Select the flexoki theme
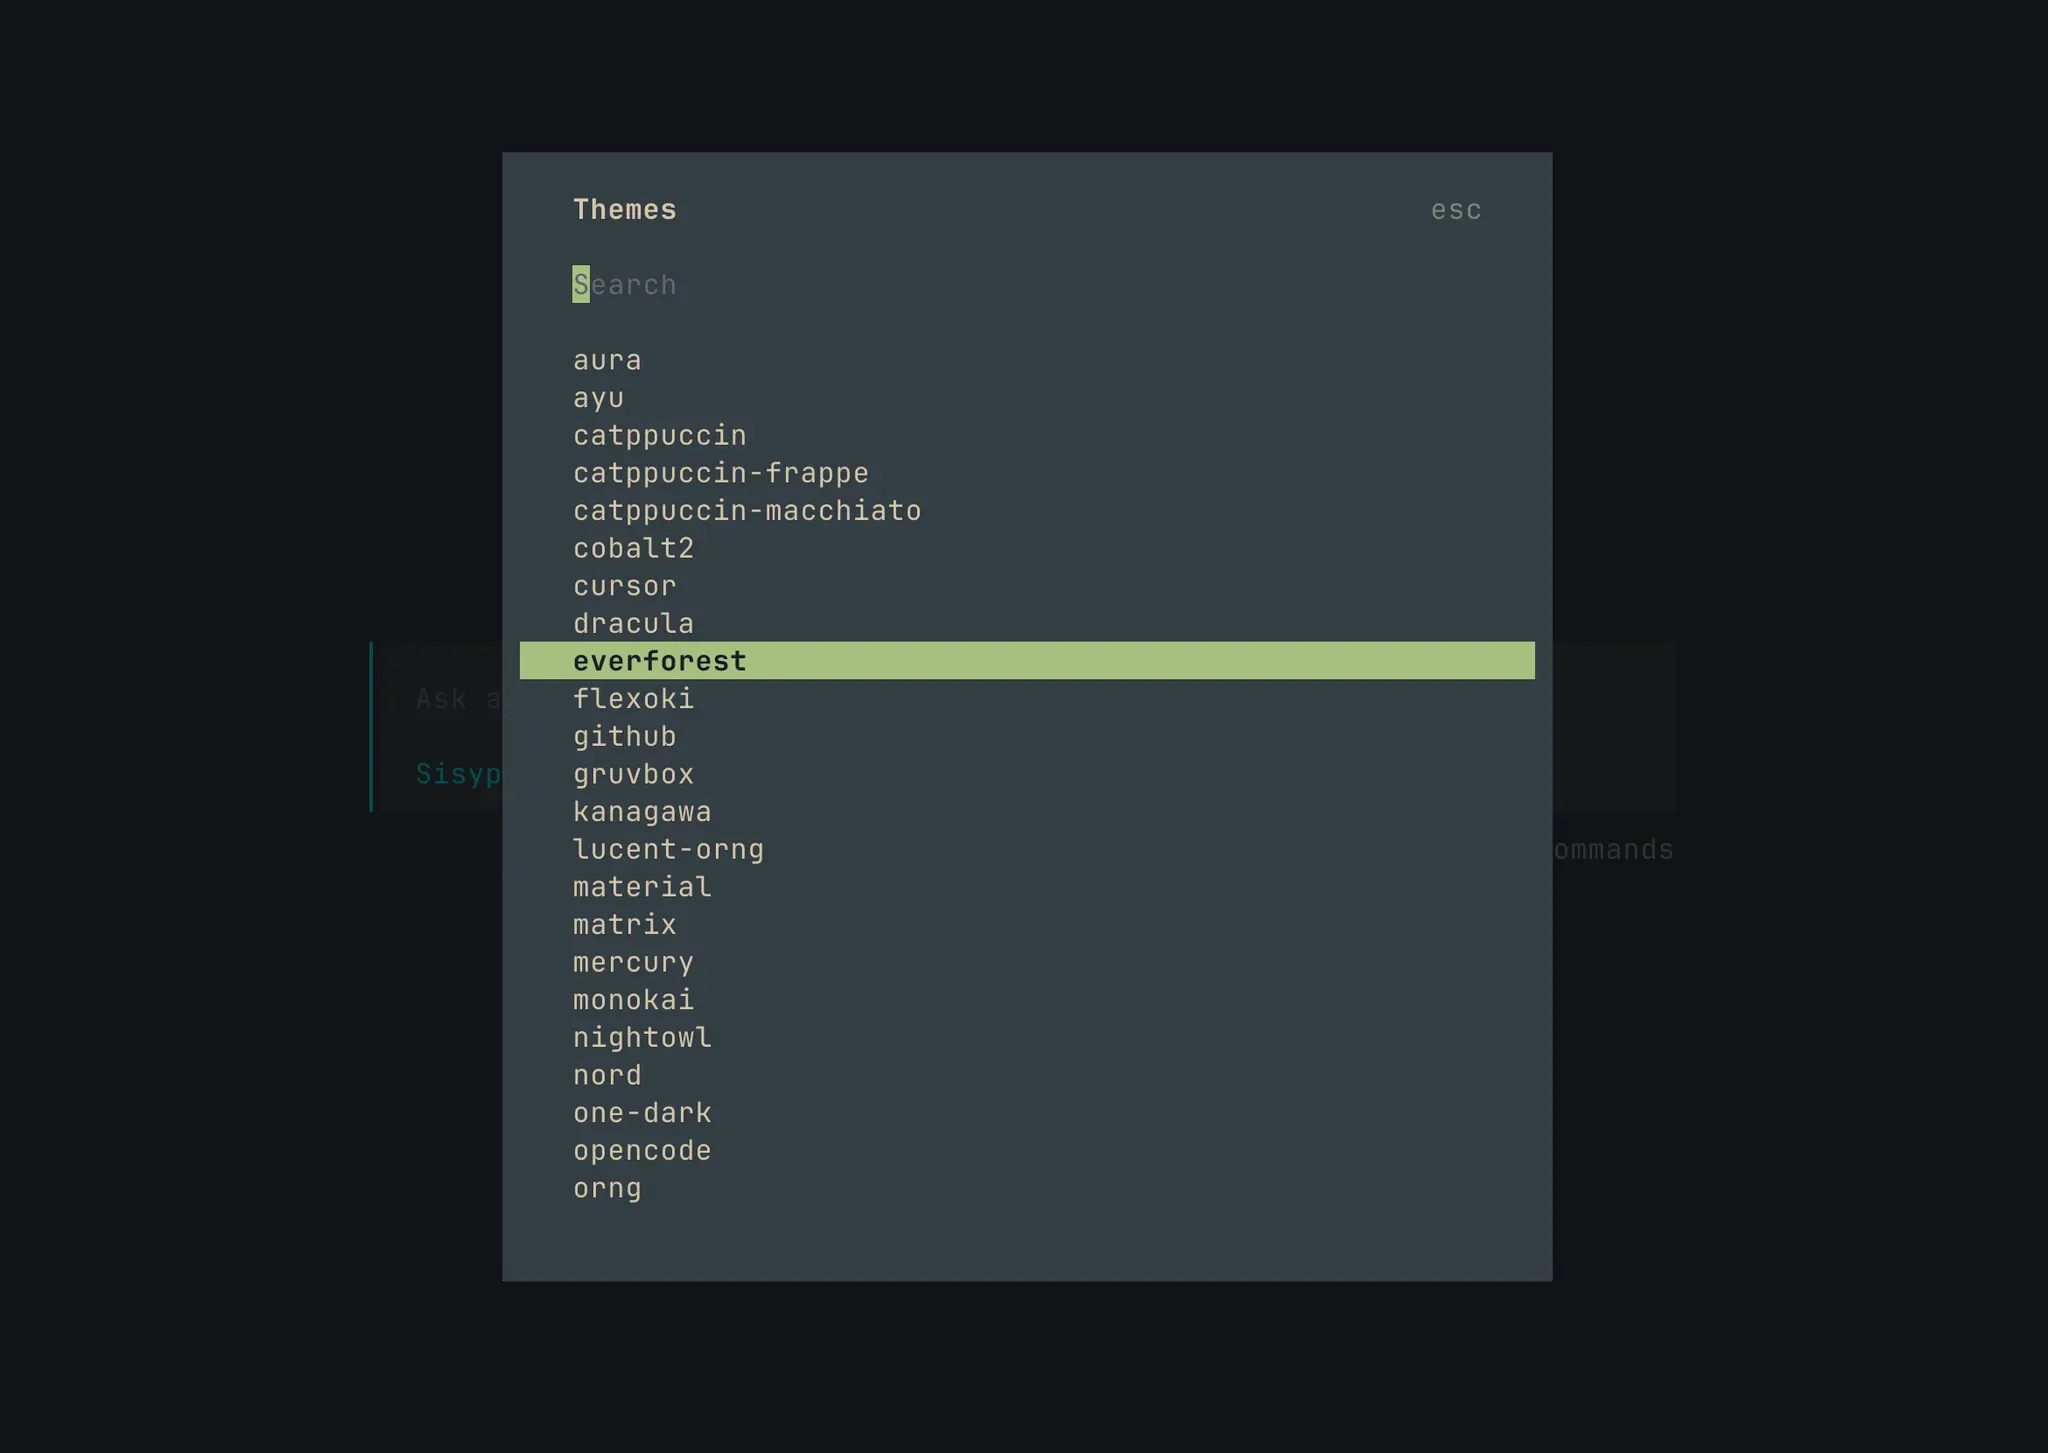This screenshot has width=2048, height=1453. (633, 699)
